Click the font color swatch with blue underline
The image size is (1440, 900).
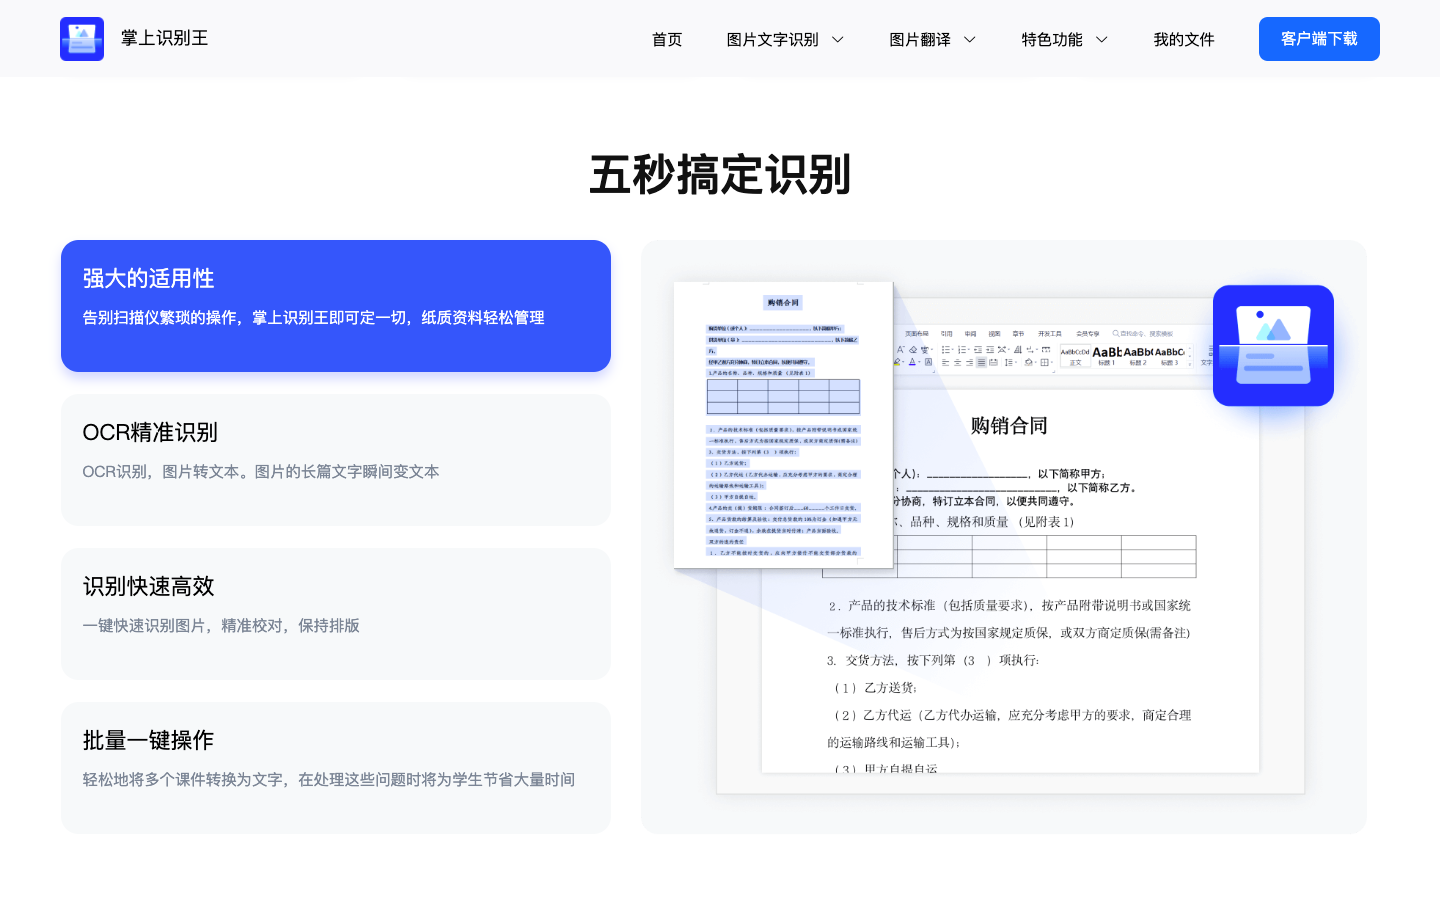(x=913, y=362)
